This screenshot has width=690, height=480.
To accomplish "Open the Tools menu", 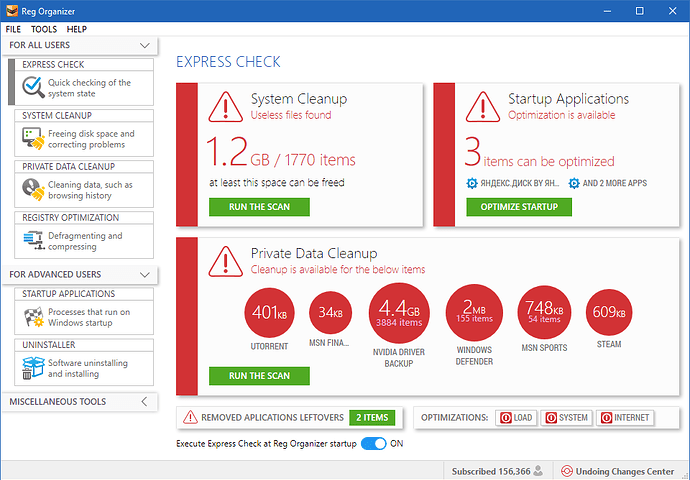I will click(x=43, y=30).
